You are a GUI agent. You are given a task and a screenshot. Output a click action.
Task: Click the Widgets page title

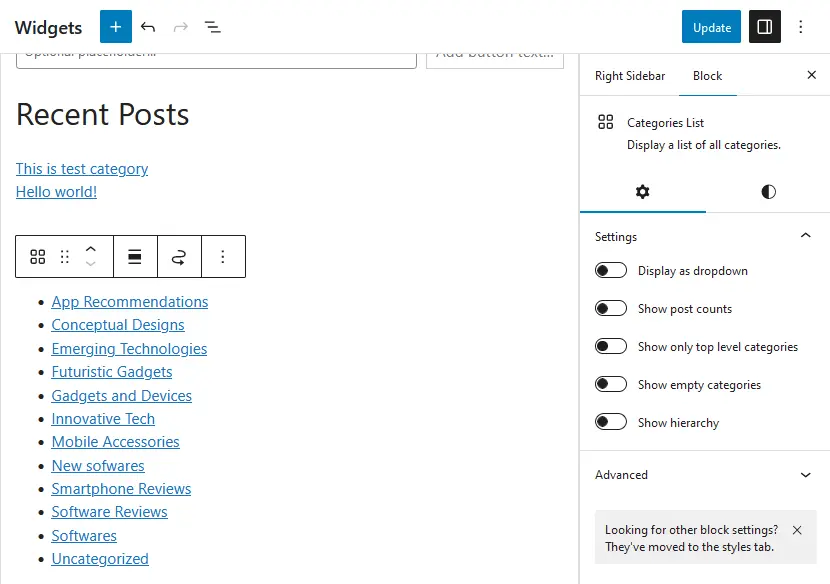tap(49, 28)
